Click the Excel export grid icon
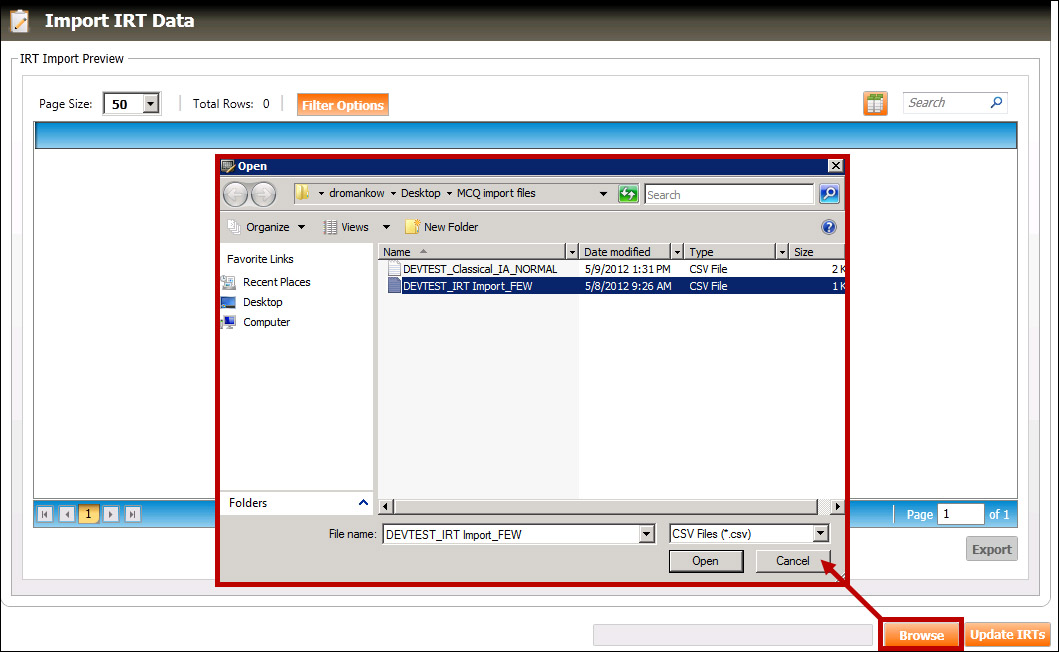Viewport: 1059px width, 652px height. point(875,103)
